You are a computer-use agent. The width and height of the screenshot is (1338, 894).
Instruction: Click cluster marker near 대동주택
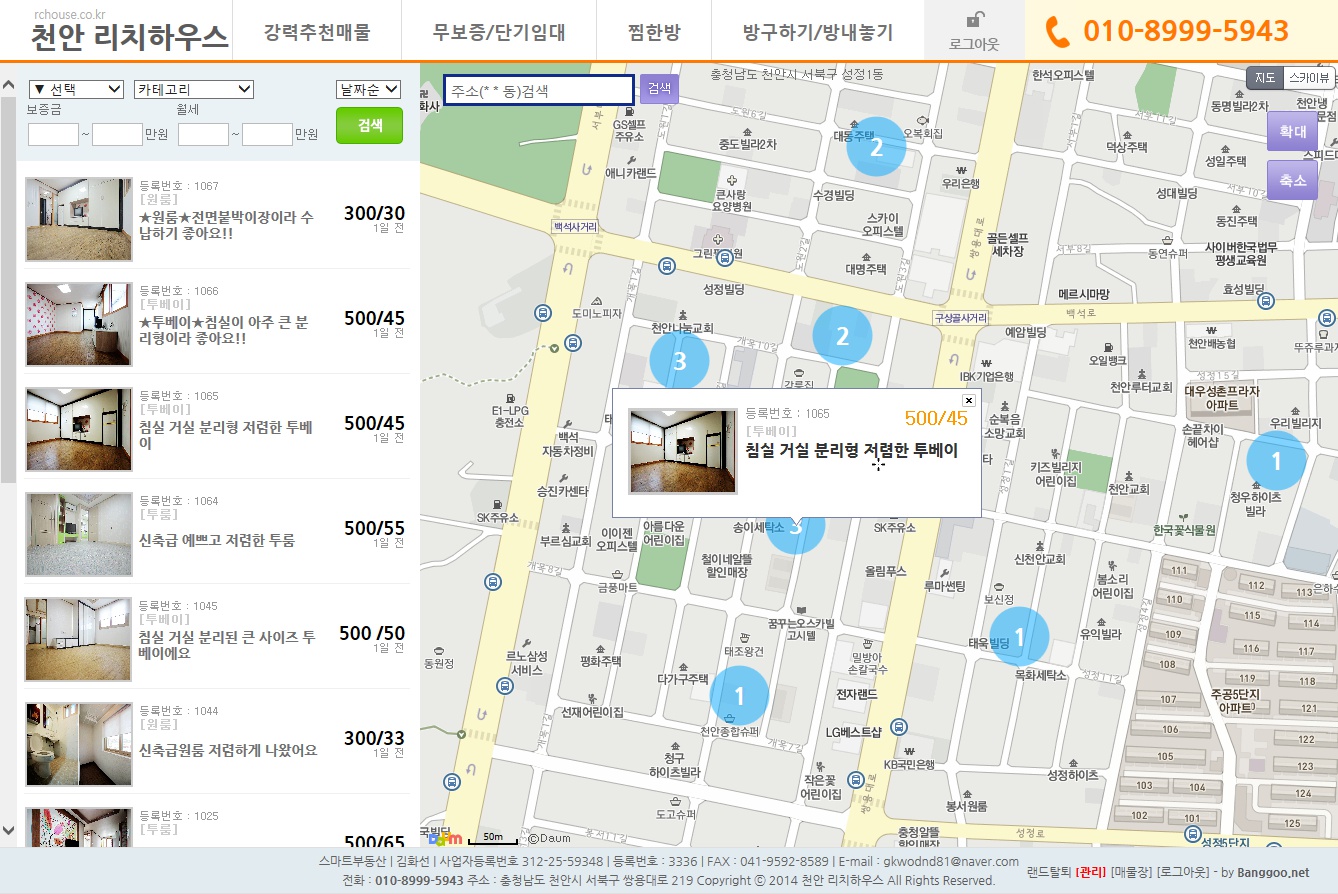876,148
